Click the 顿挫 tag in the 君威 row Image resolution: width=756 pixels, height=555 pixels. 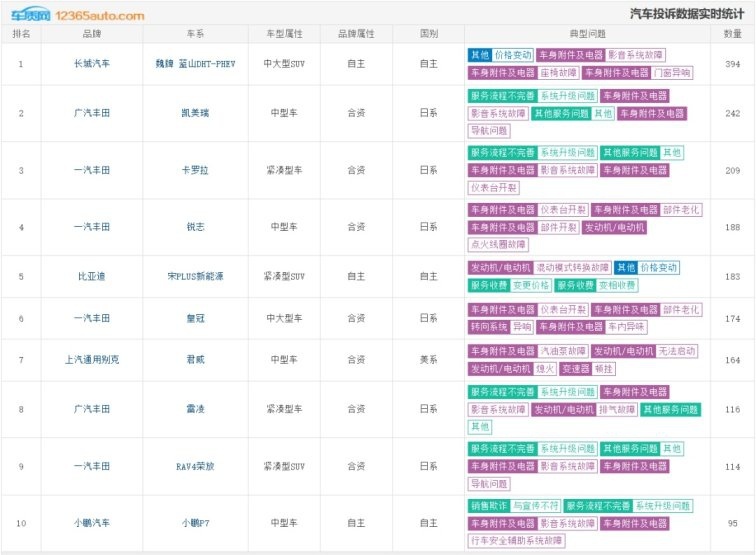pyautogui.click(x=604, y=369)
